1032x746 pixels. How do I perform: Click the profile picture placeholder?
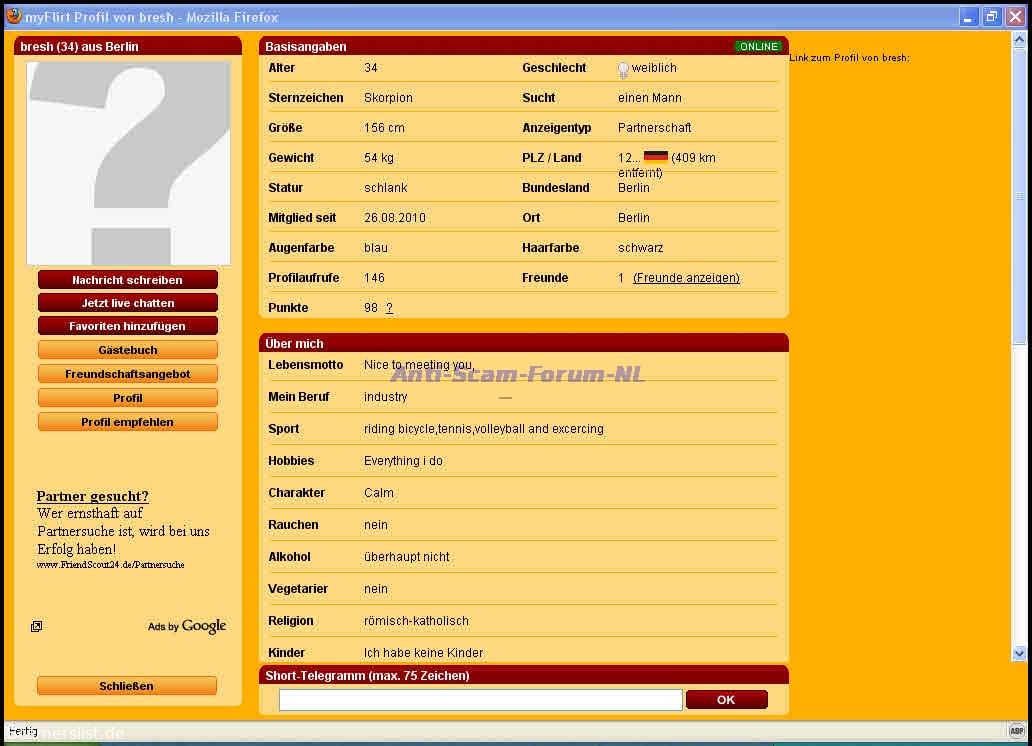point(128,163)
